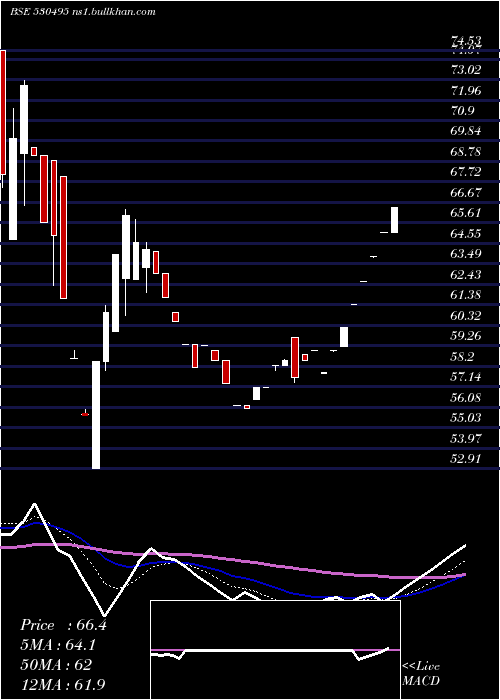The image size is (500, 700).
Task: Click the 73.02 price axis label
Action: tap(466, 70)
